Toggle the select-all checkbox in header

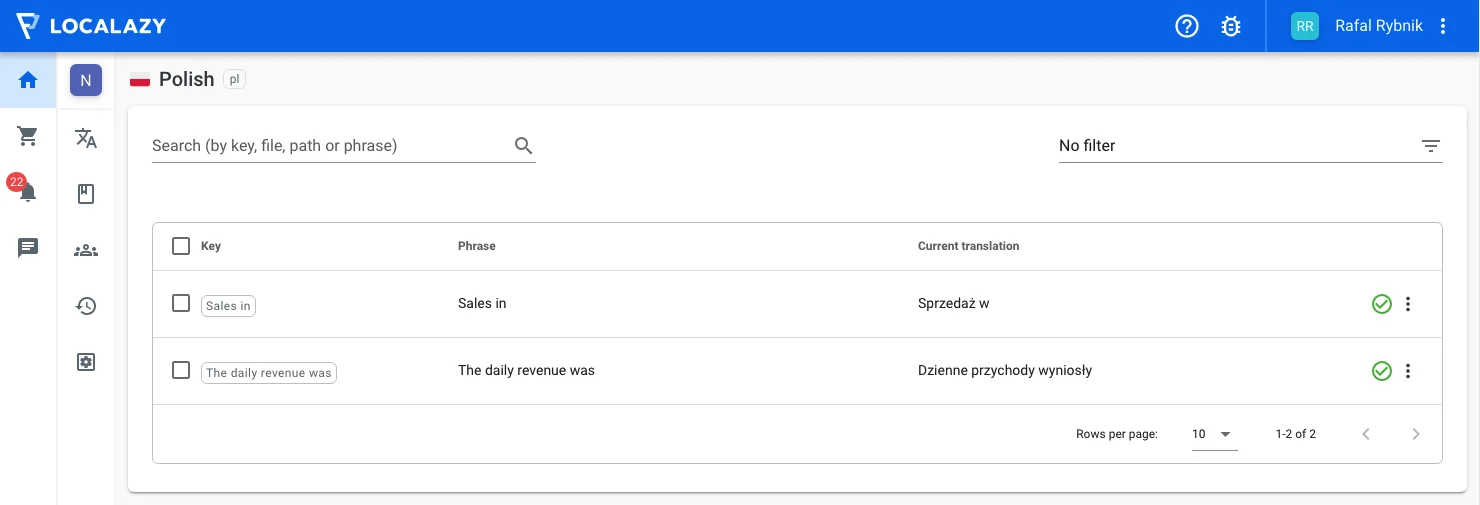tap(181, 246)
